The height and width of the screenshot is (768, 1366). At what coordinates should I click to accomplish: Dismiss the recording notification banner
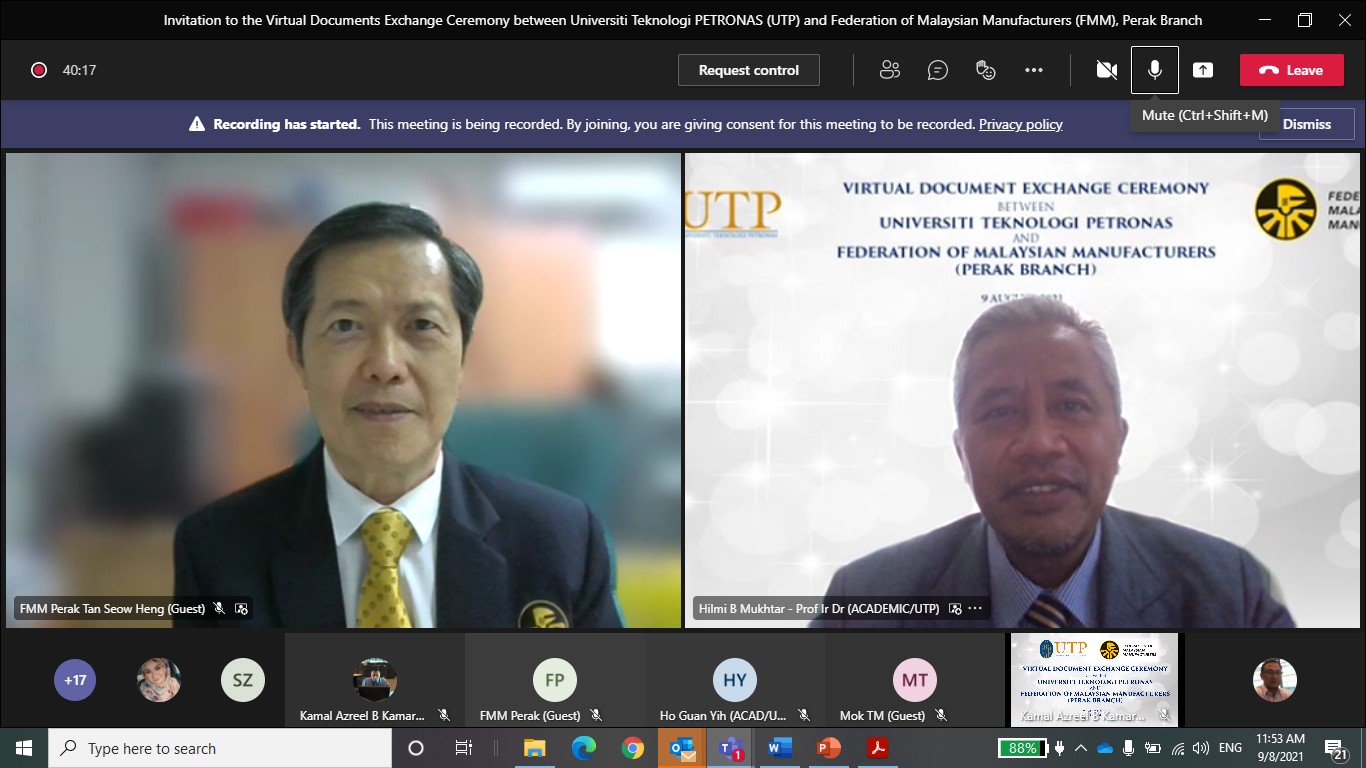click(x=1307, y=124)
